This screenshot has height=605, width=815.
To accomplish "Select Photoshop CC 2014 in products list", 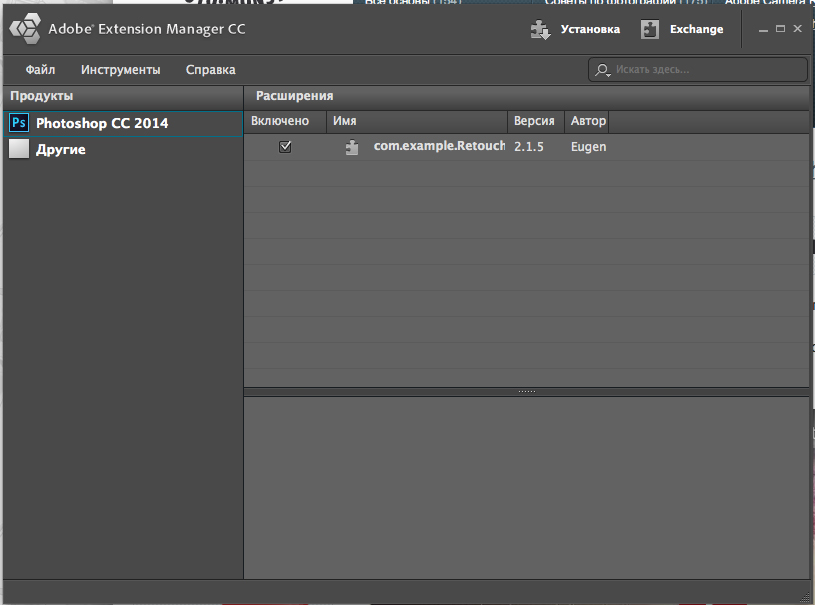I will pyautogui.click(x=123, y=124).
